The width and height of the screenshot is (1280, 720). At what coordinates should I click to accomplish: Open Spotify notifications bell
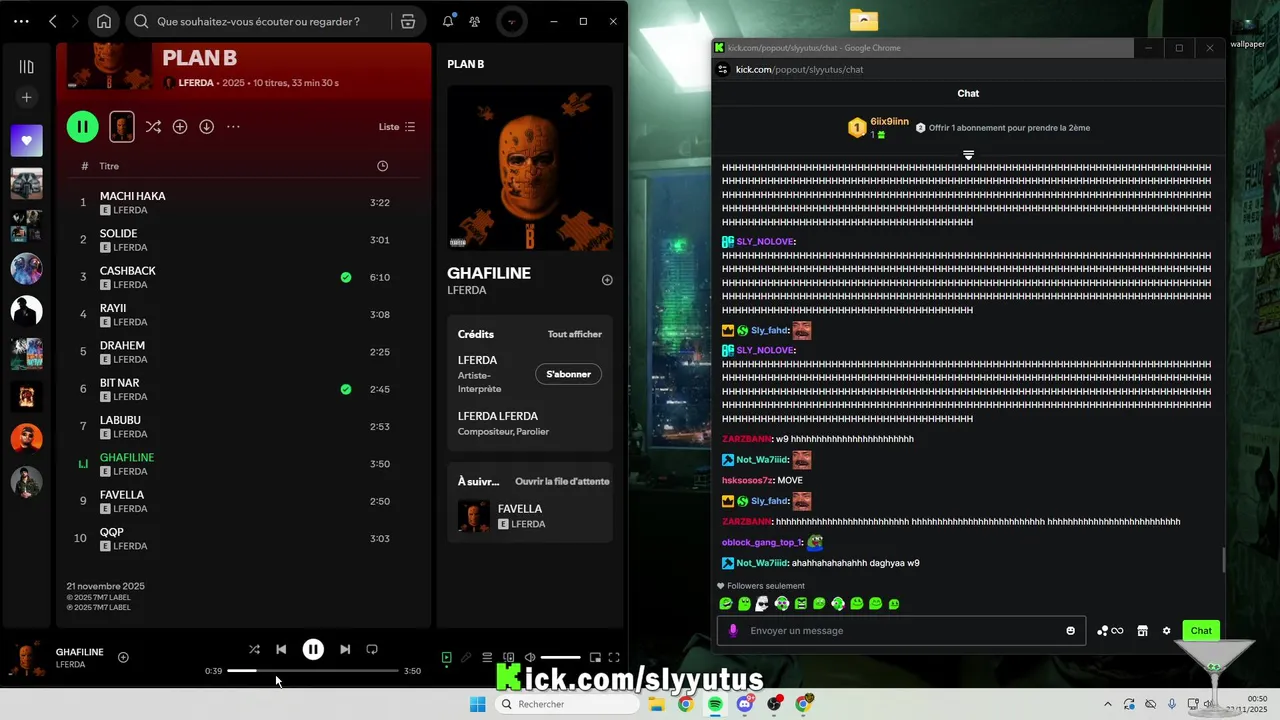(x=448, y=21)
